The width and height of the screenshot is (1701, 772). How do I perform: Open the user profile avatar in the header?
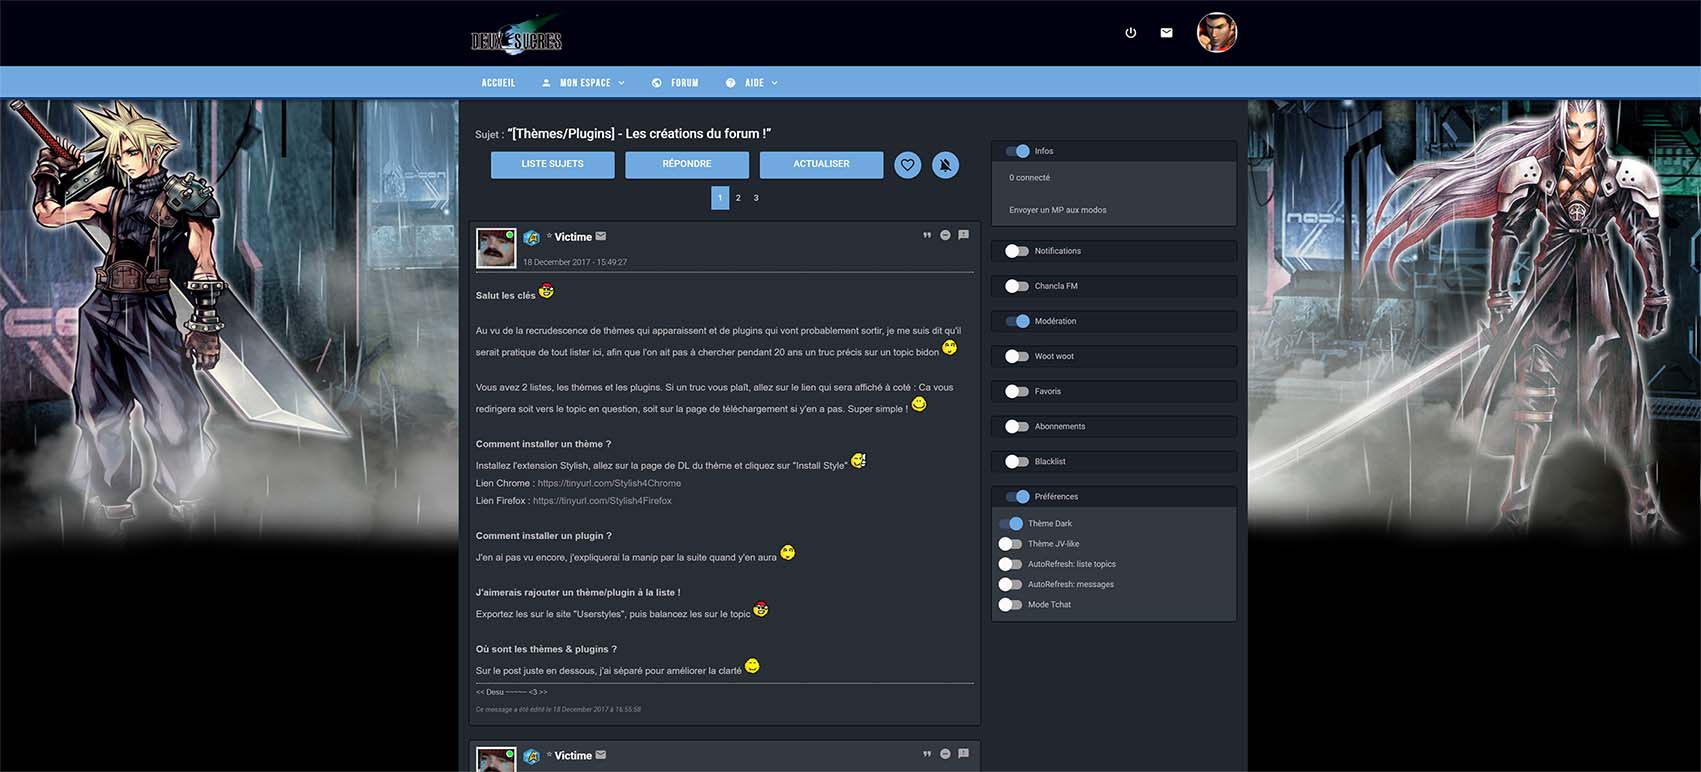pyautogui.click(x=1217, y=33)
